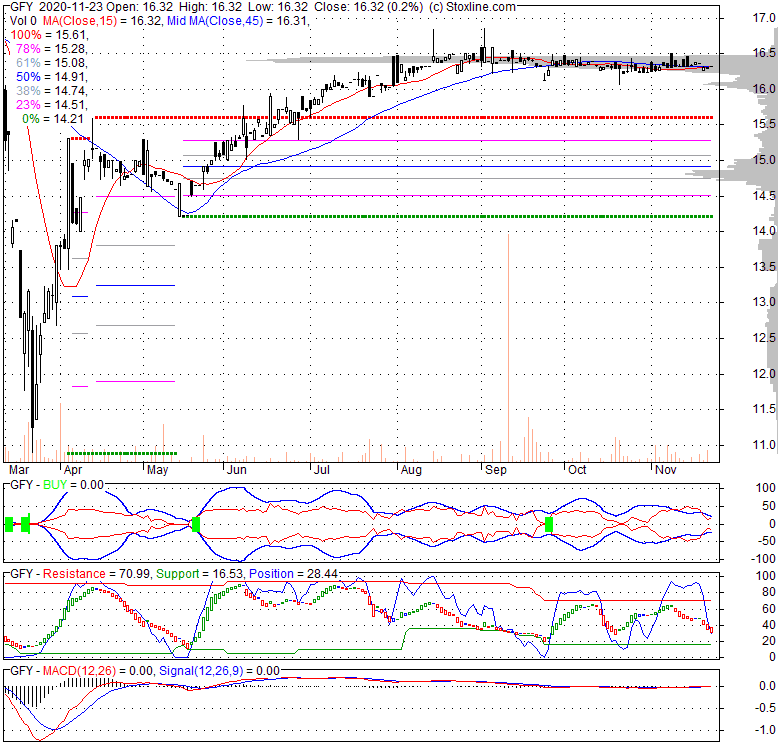The width and height of the screenshot is (780, 745).
Task: Click the Resistance = 70.99 label
Action: [96, 574]
